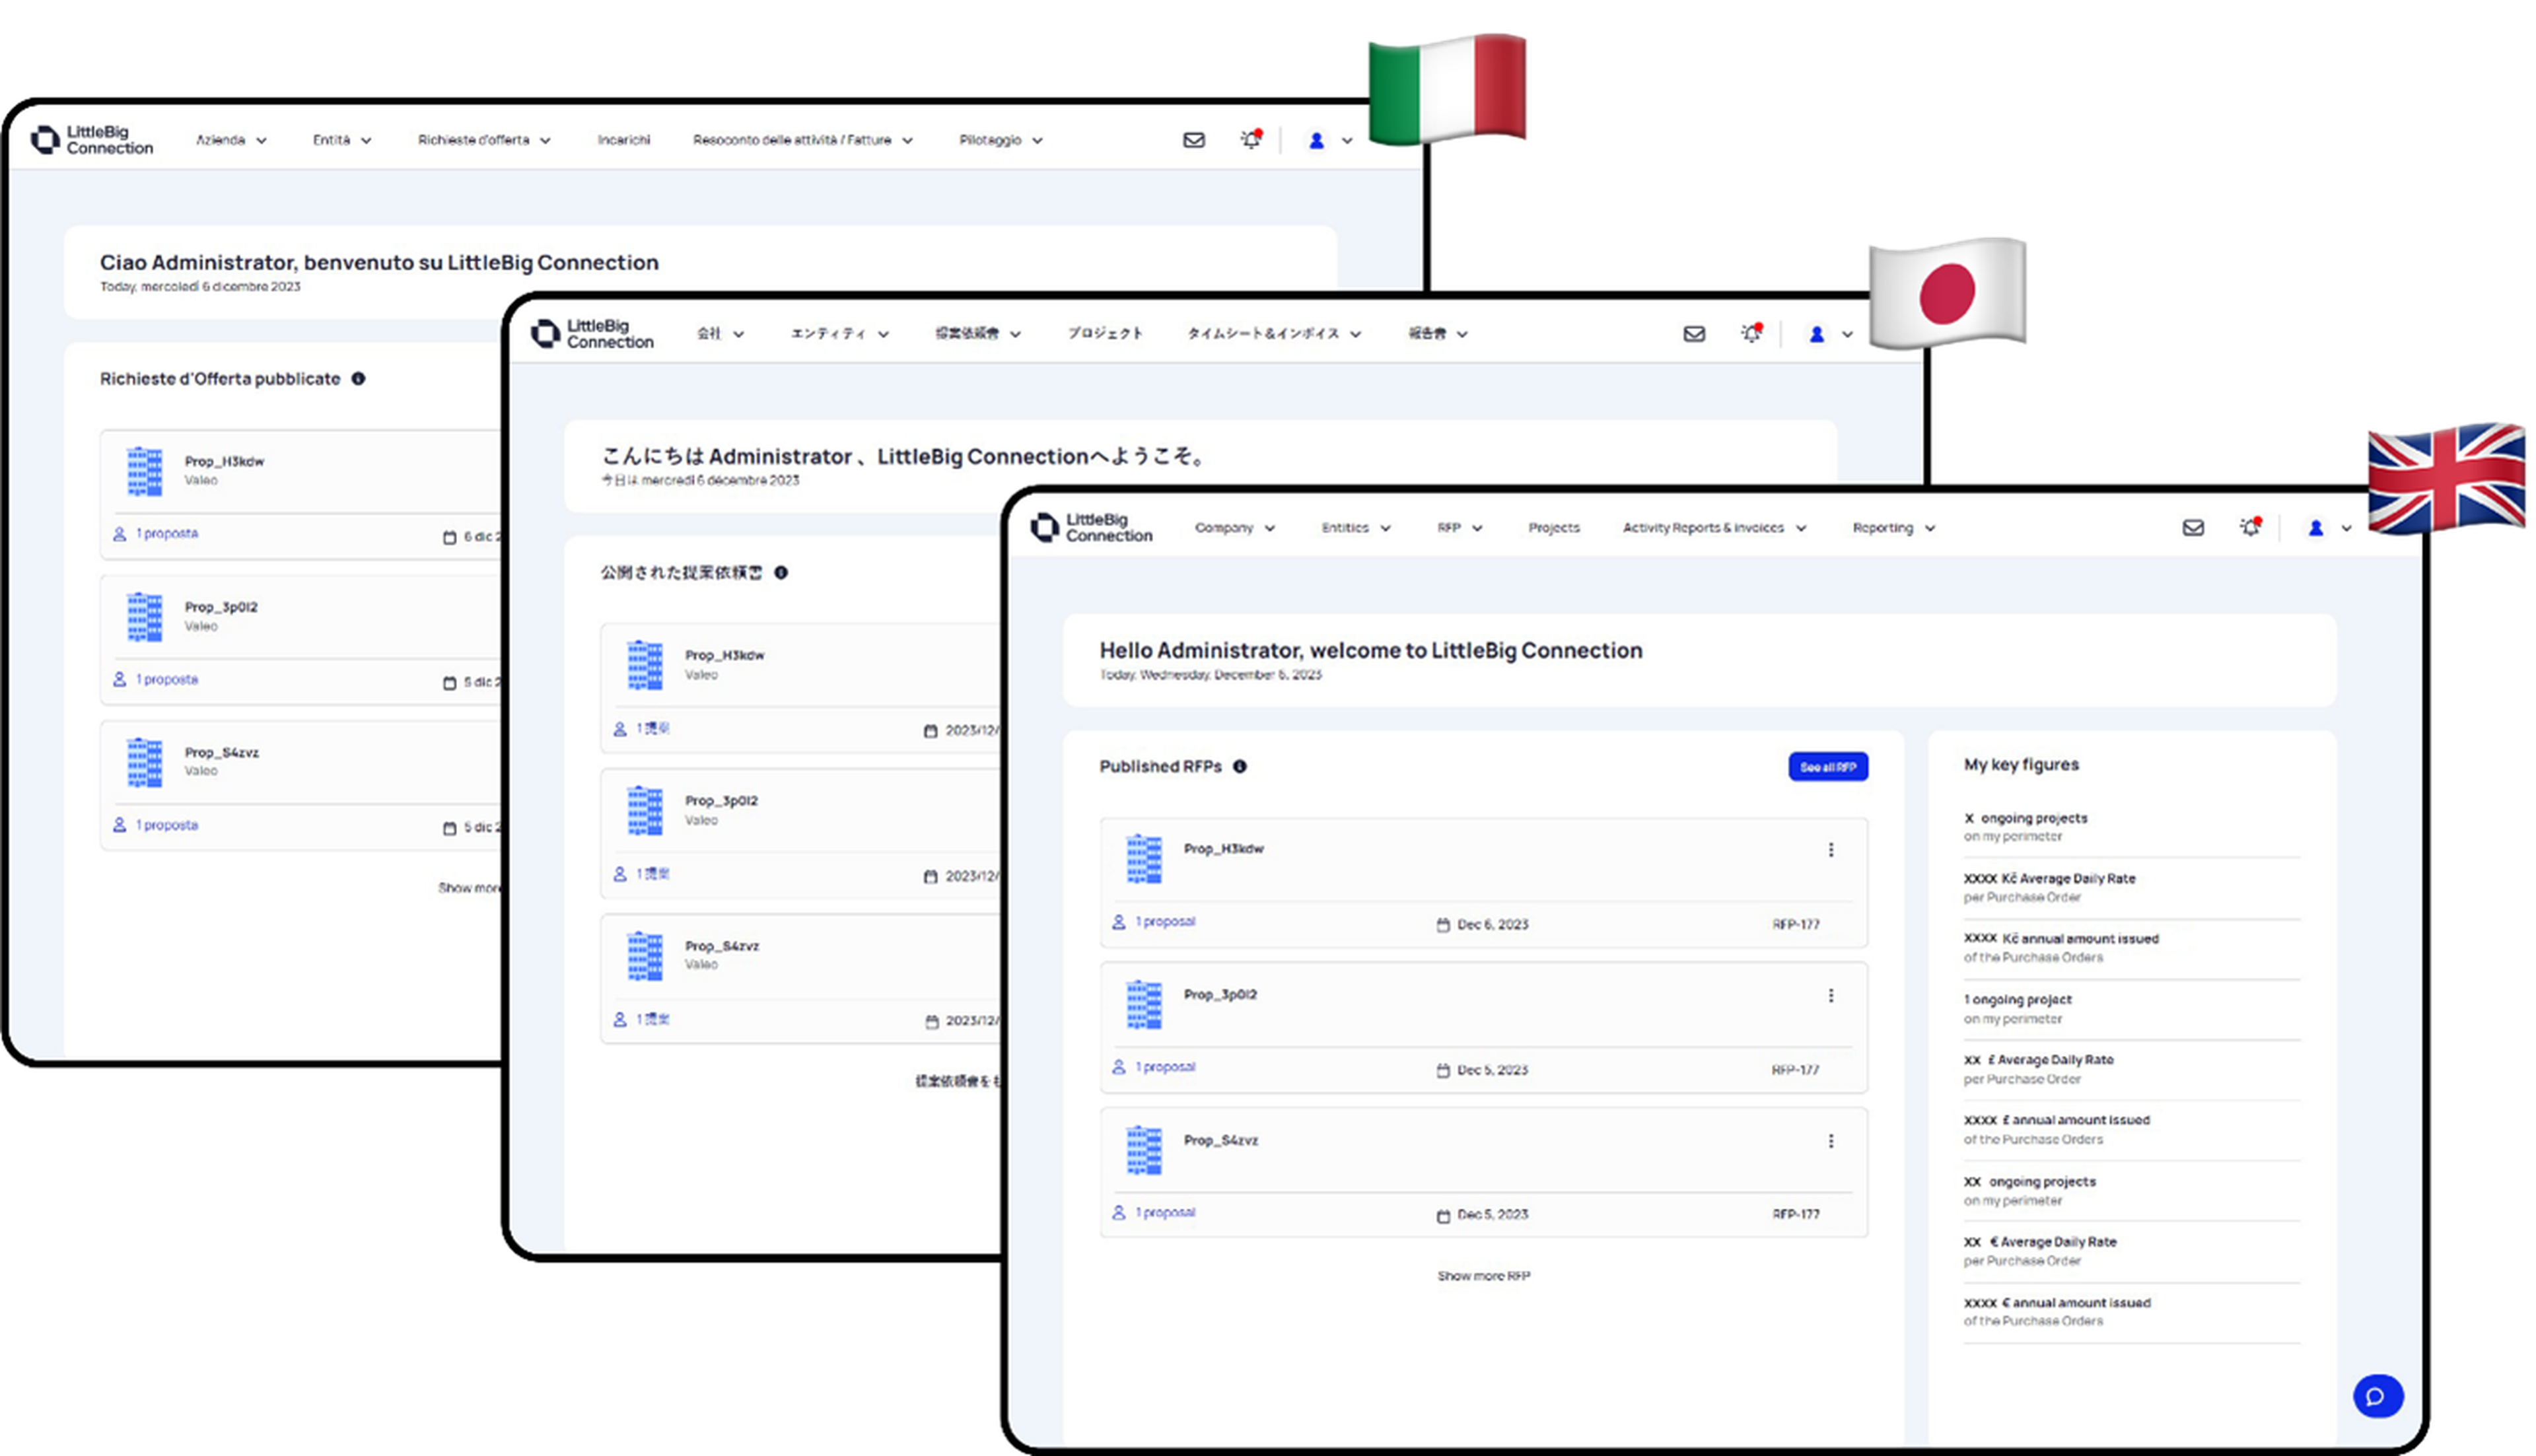Open notifications bell in English window
The height and width of the screenshot is (1456, 2536).
coord(2250,527)
